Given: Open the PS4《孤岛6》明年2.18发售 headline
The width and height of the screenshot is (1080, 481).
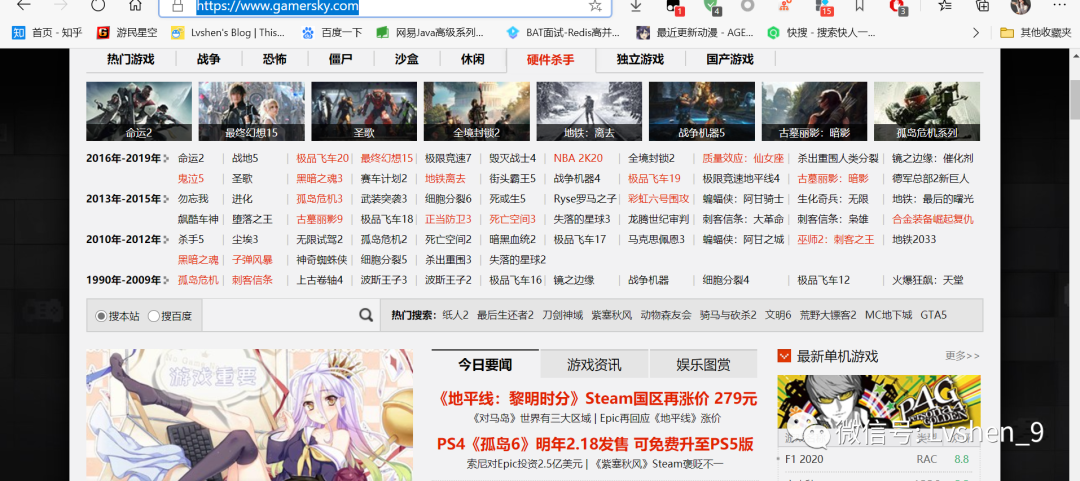Looking at the screenshot, I should (595, 444).
